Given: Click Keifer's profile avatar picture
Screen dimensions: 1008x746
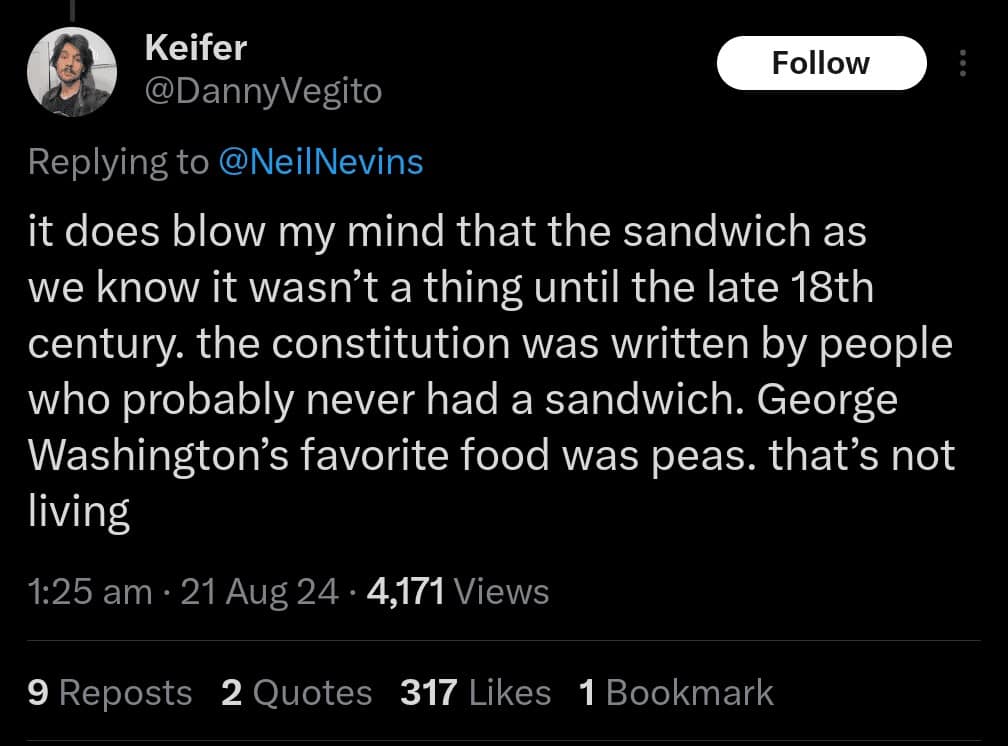Looking at the screenshot, I should 72,71.
